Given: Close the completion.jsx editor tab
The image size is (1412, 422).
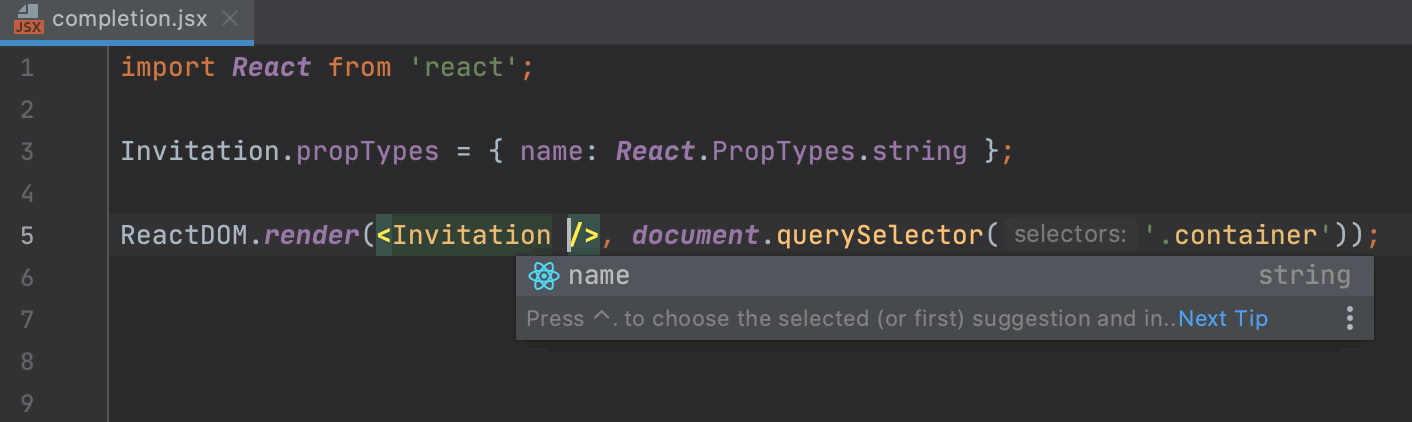Looking at the screenshot, I should click(230, 19).
